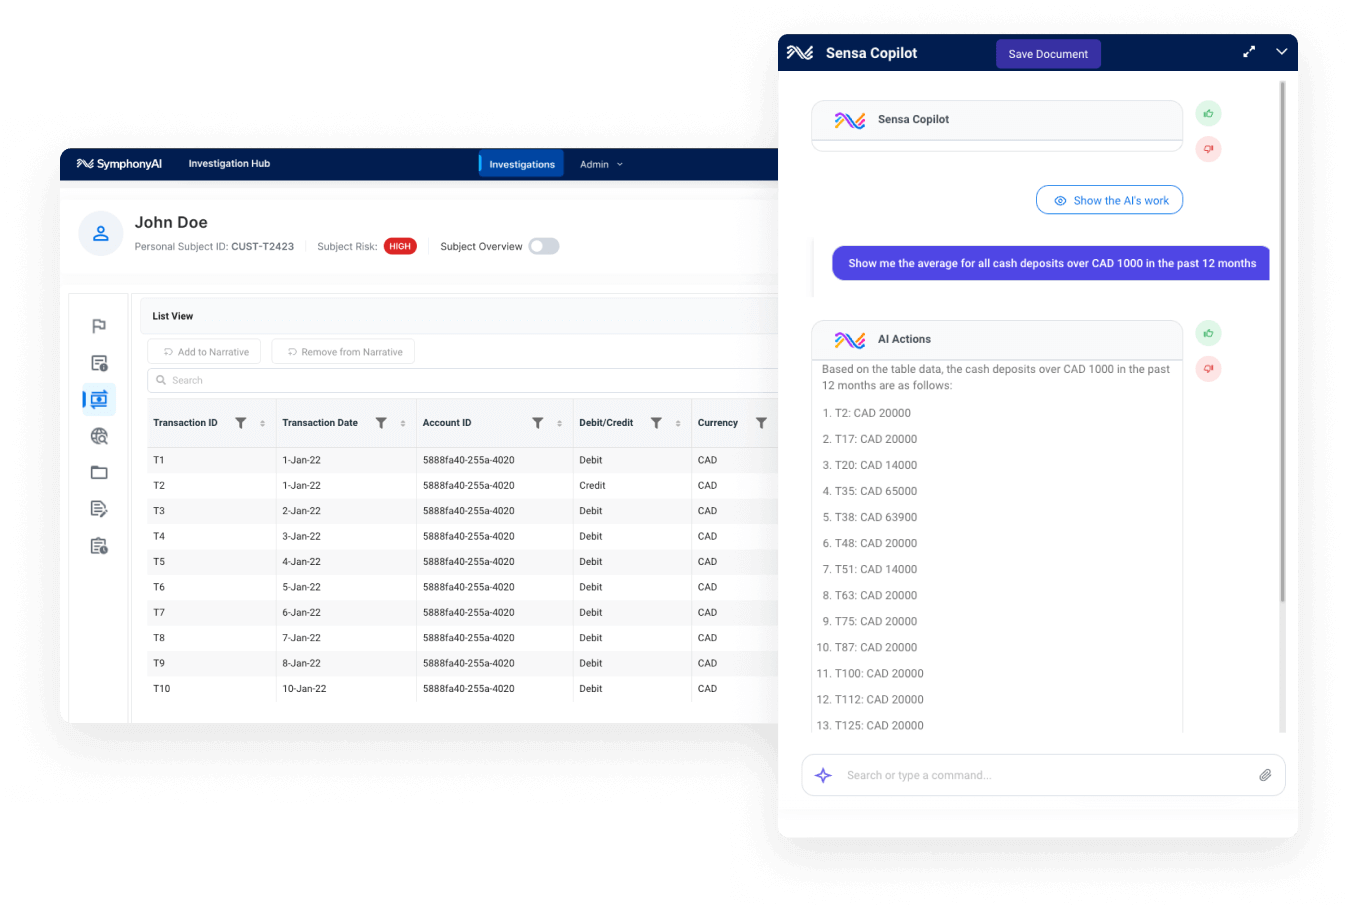
Task: Filter the Transaction Date column
Action: pyautogui.click(x=381, y=423)
